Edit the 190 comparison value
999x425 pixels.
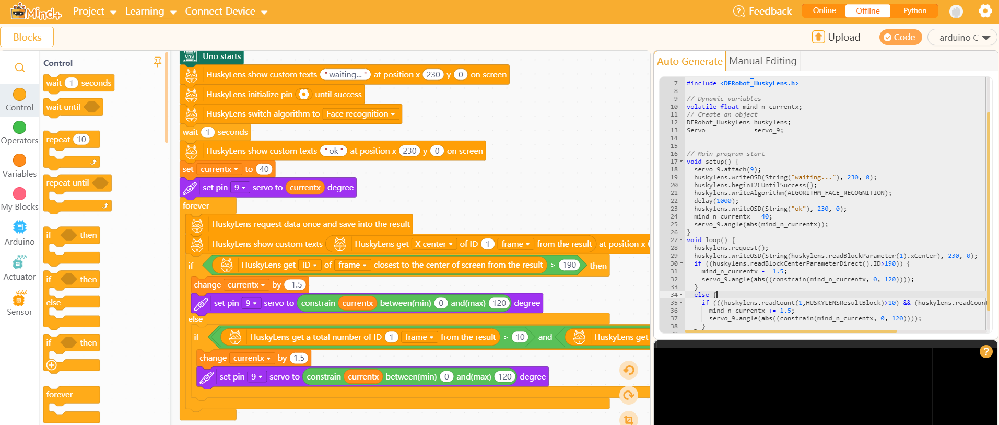569,265
